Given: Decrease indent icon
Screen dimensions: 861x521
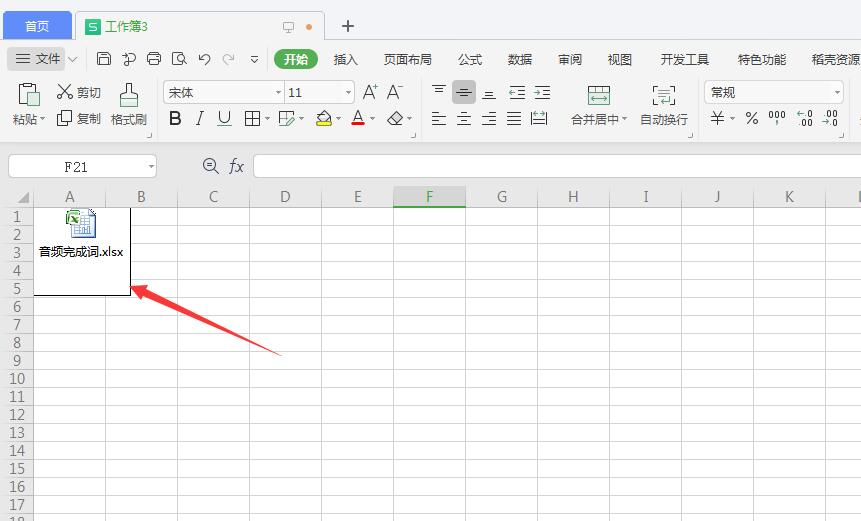Looking at the screenshot, I should [x=517, y=92].
